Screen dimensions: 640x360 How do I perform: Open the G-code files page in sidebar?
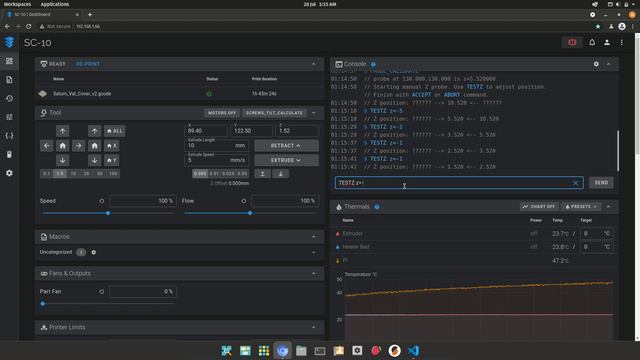point(9,80)
